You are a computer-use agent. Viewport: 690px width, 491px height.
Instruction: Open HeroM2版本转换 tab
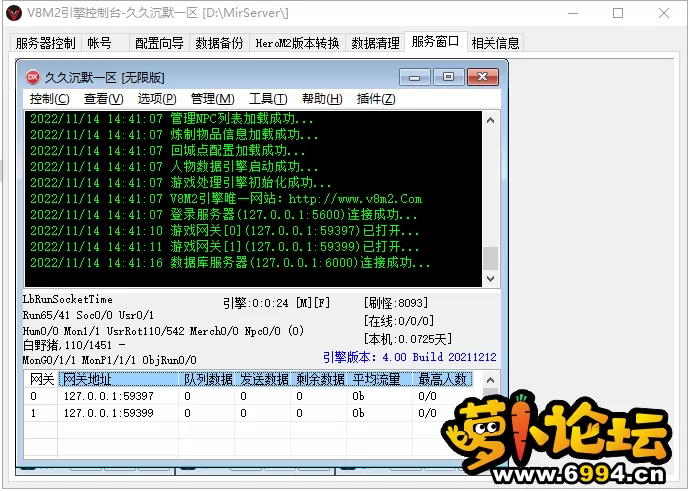tap(297, 43)
